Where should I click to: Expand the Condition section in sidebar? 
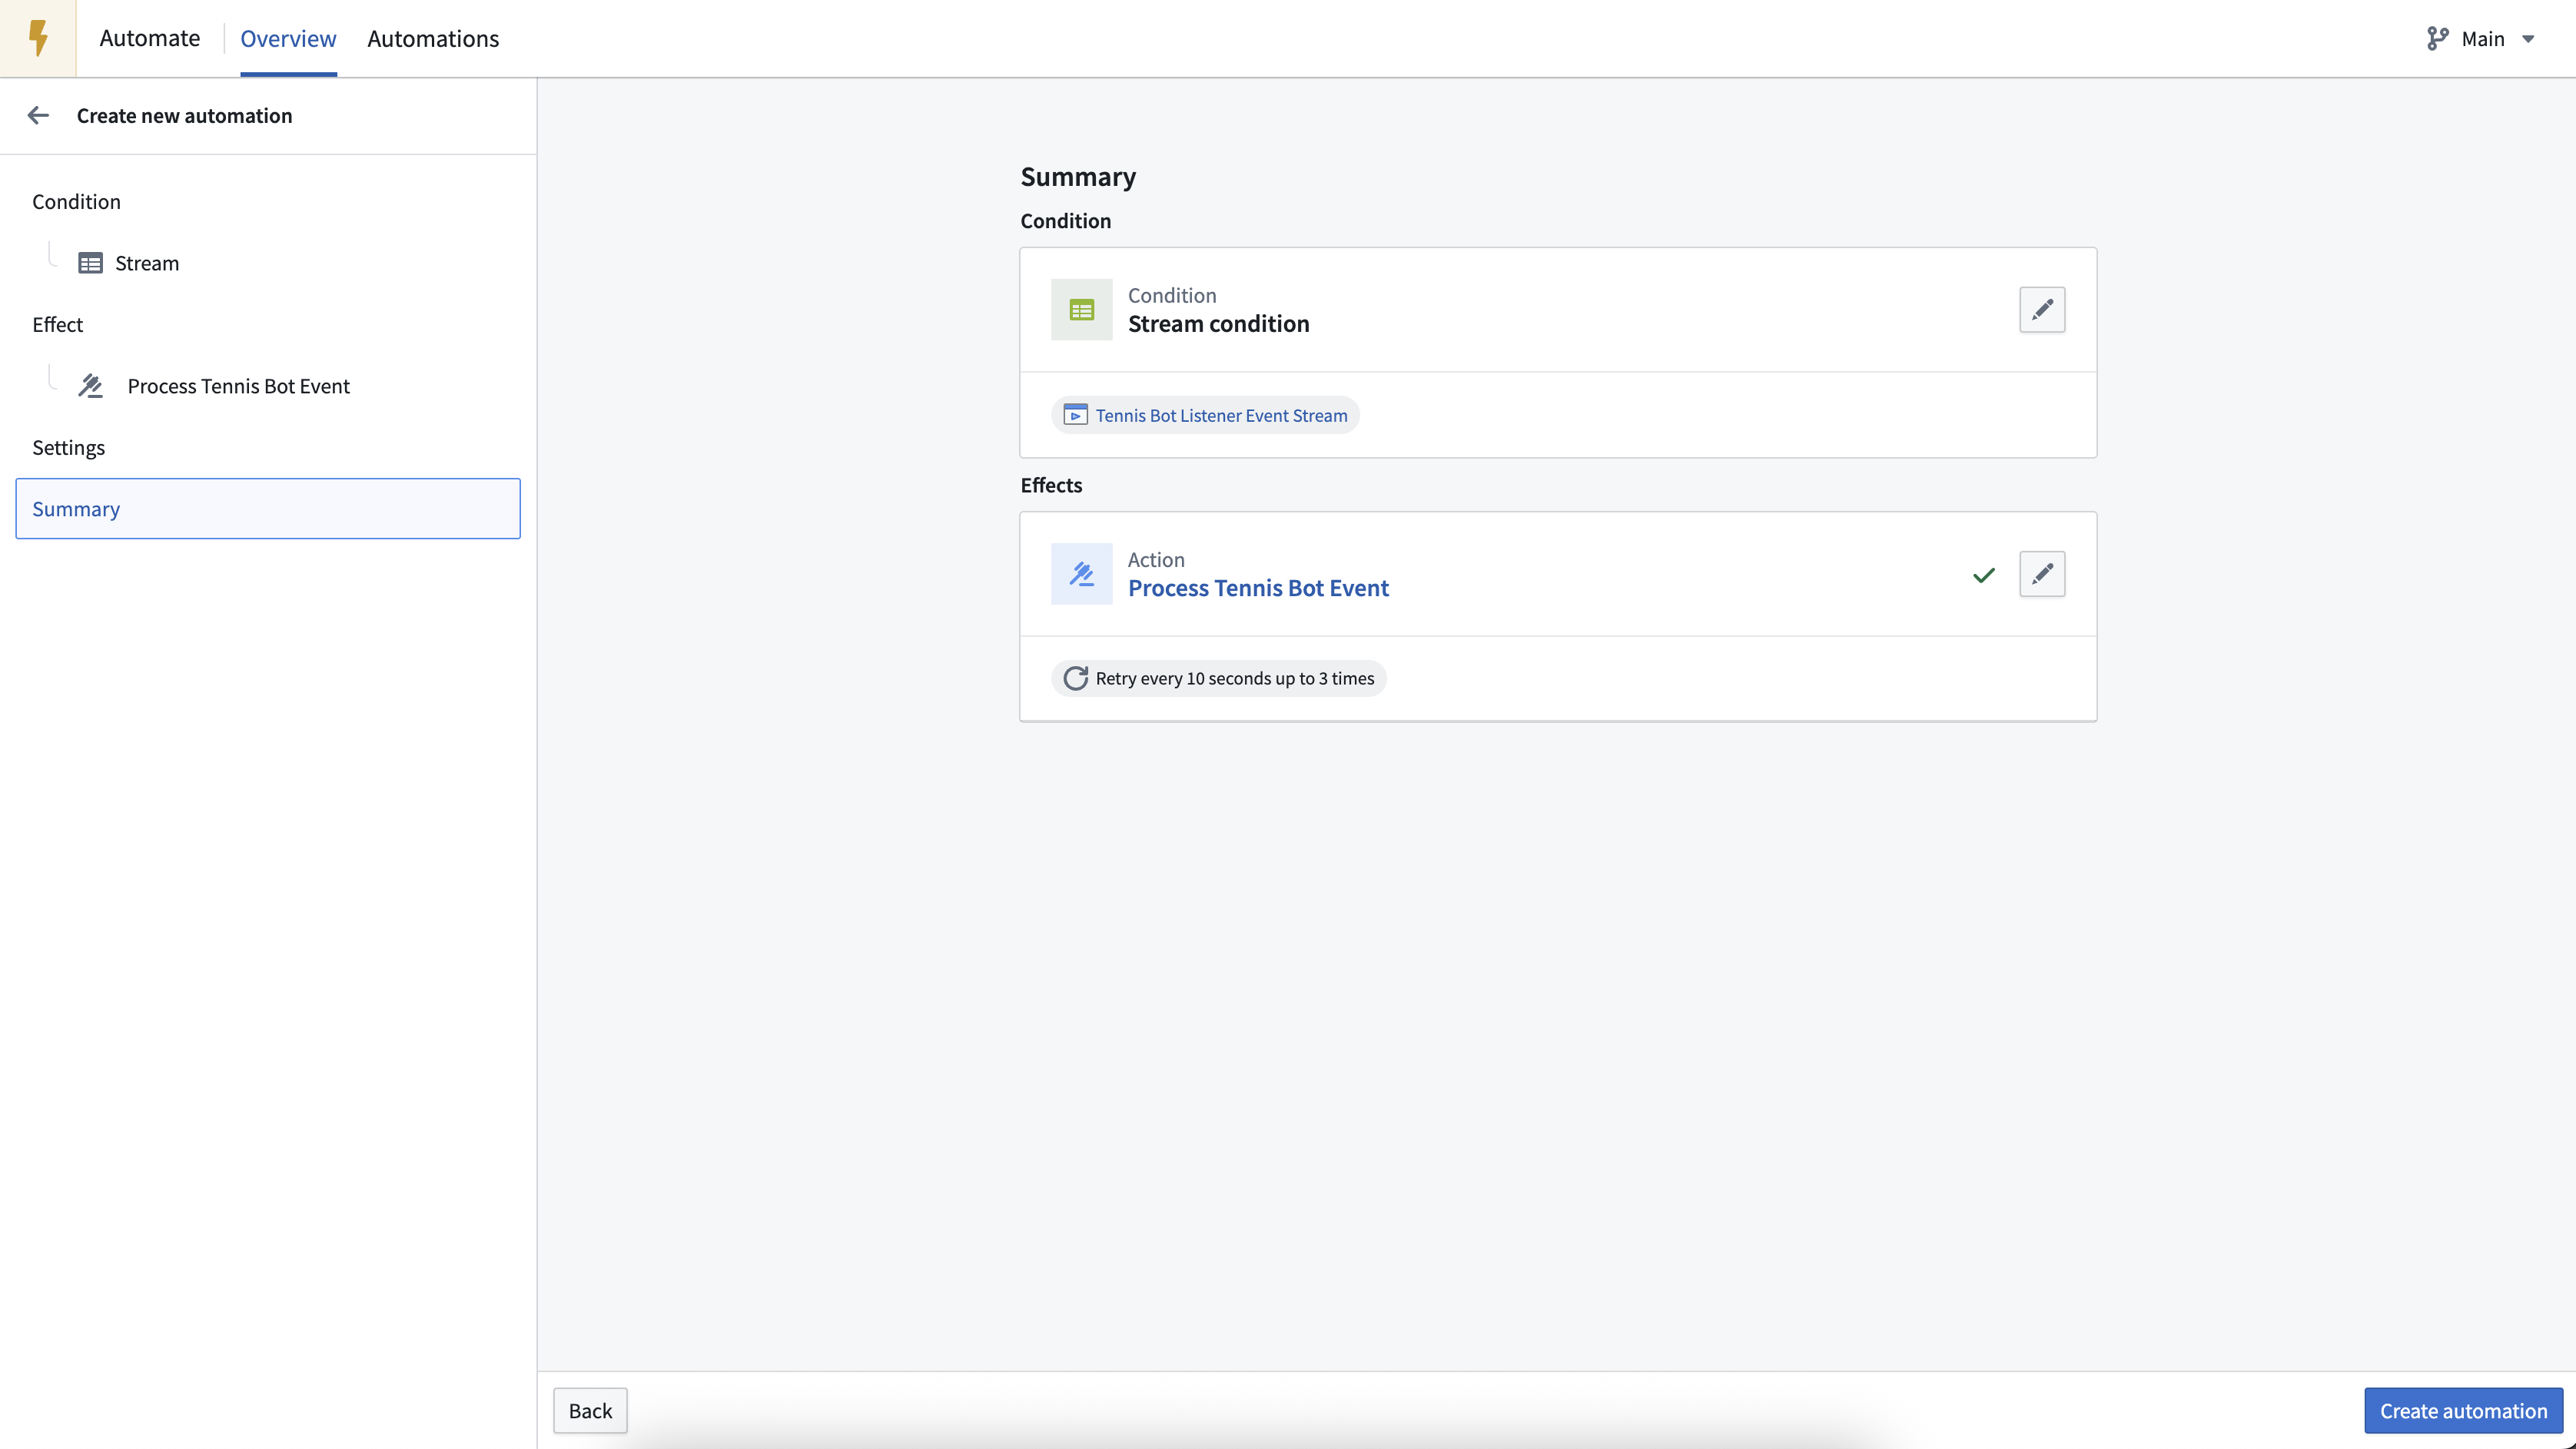pyautogui.click(x=76, y=201)
